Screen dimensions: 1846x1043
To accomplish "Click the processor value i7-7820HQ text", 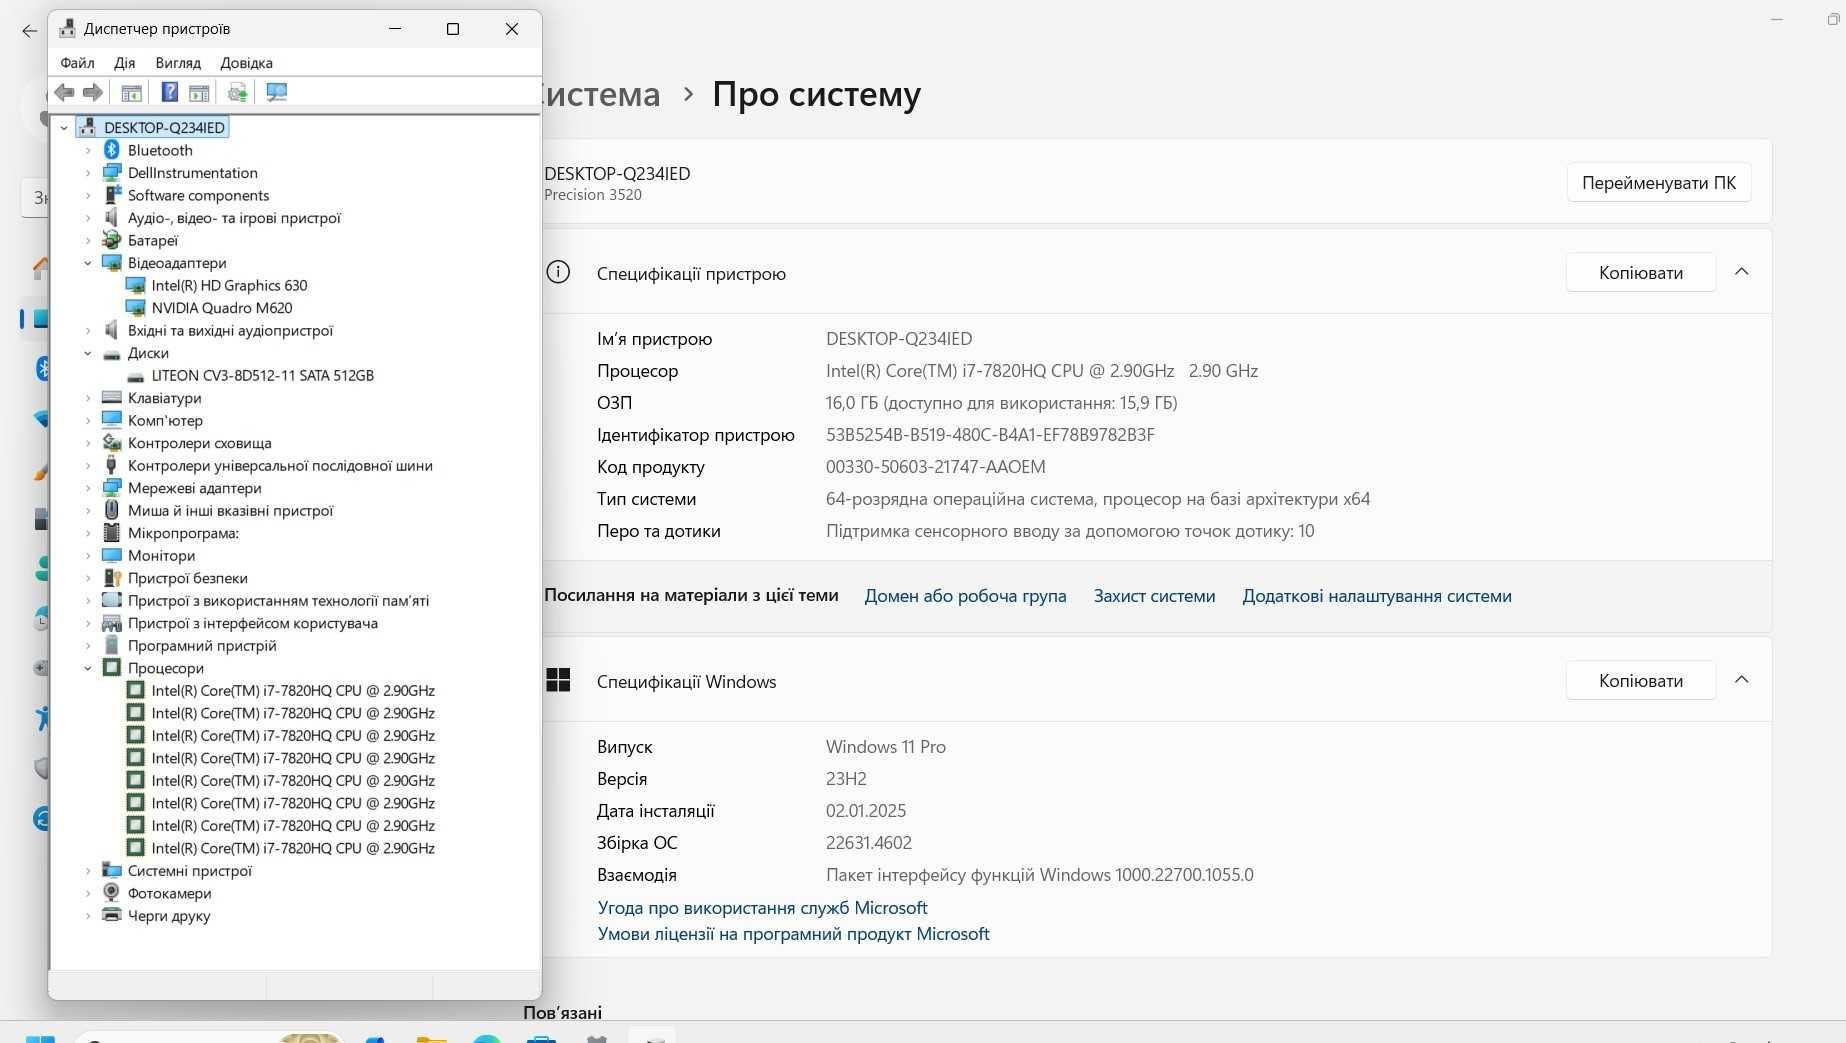I will click(1041, 371).
